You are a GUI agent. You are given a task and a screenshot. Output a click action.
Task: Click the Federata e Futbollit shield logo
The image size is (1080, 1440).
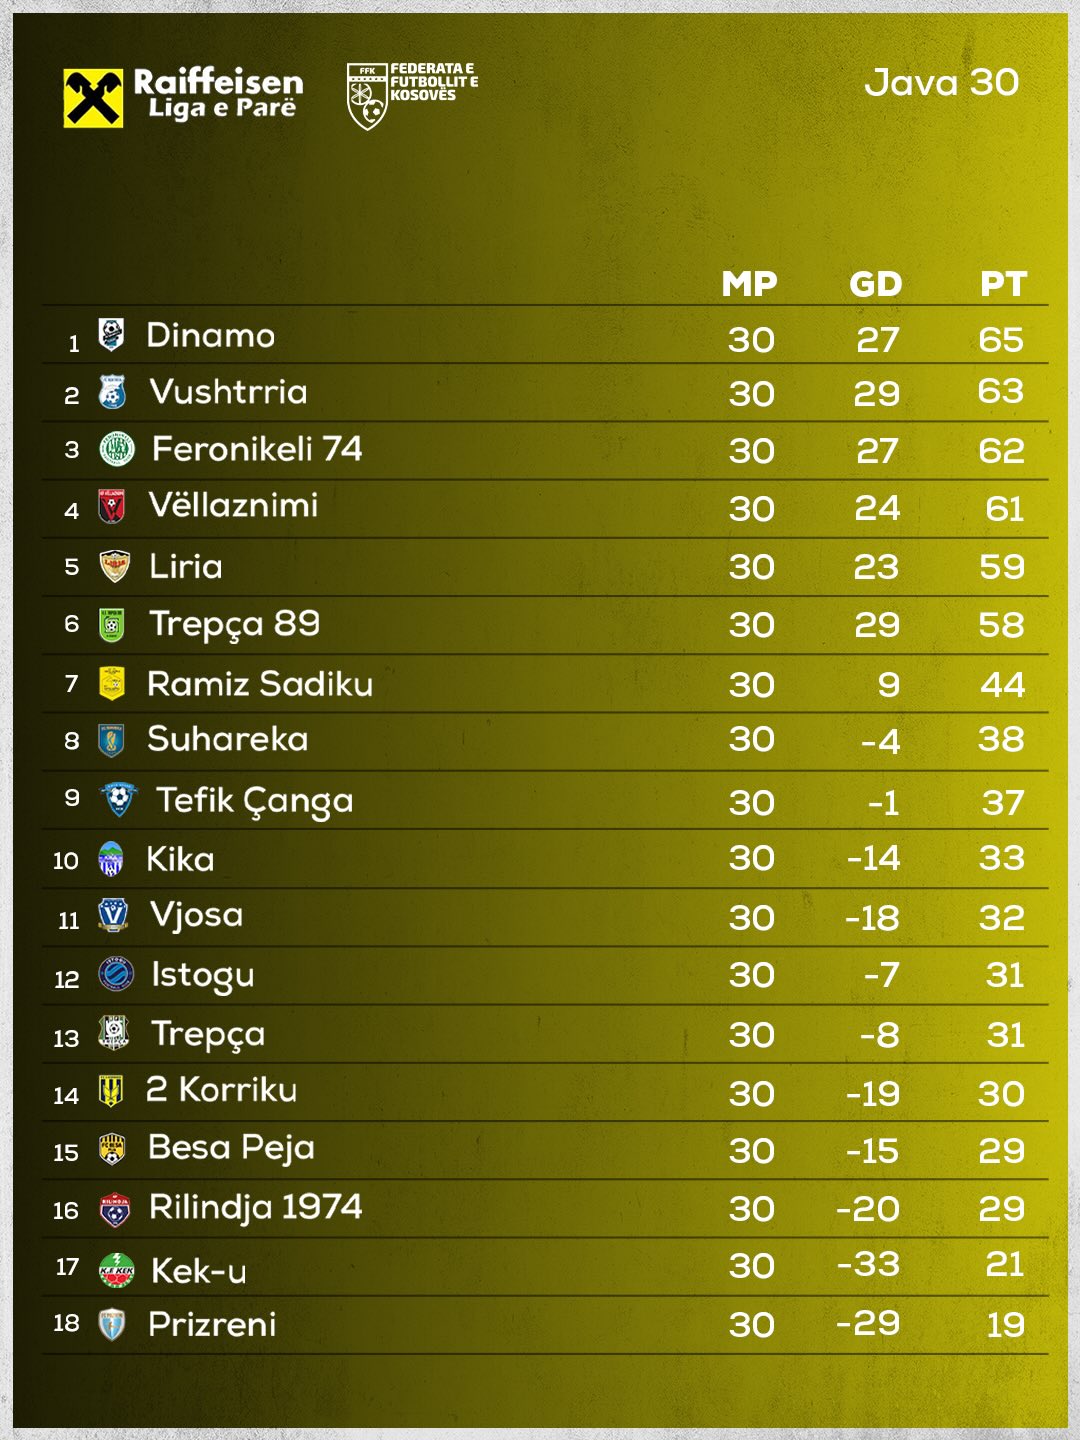point(367,97)
